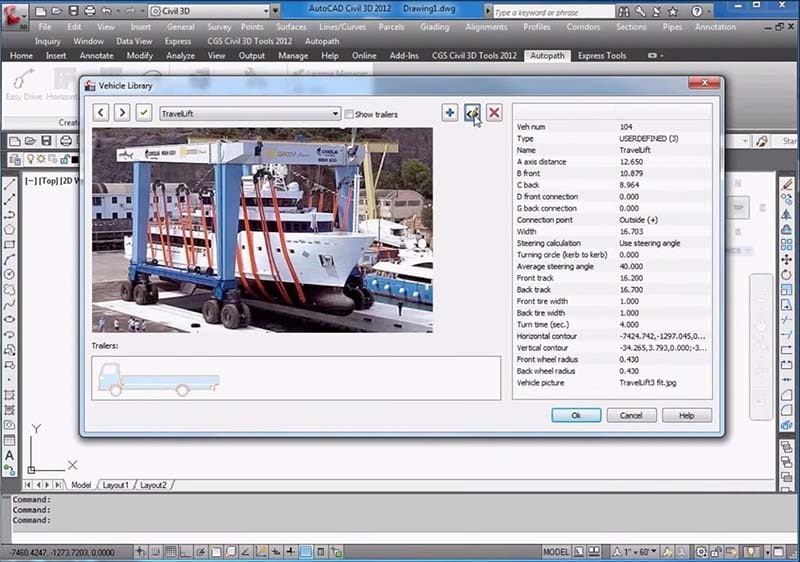Enable the Show trailers checkbox
The image size is (800, 562).
tap(349, 114)
